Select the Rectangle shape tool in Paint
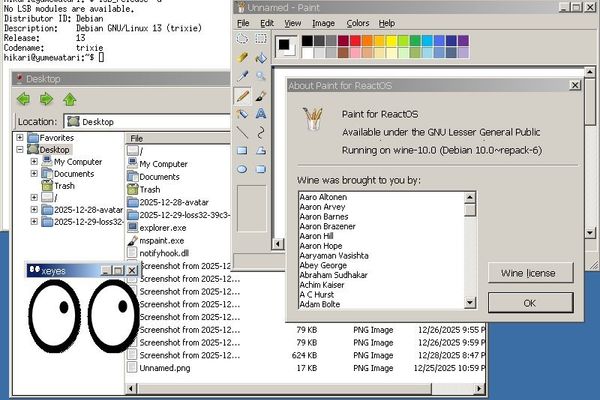The width and height of the screenshot is (600, 400). [x=242, y=150]
